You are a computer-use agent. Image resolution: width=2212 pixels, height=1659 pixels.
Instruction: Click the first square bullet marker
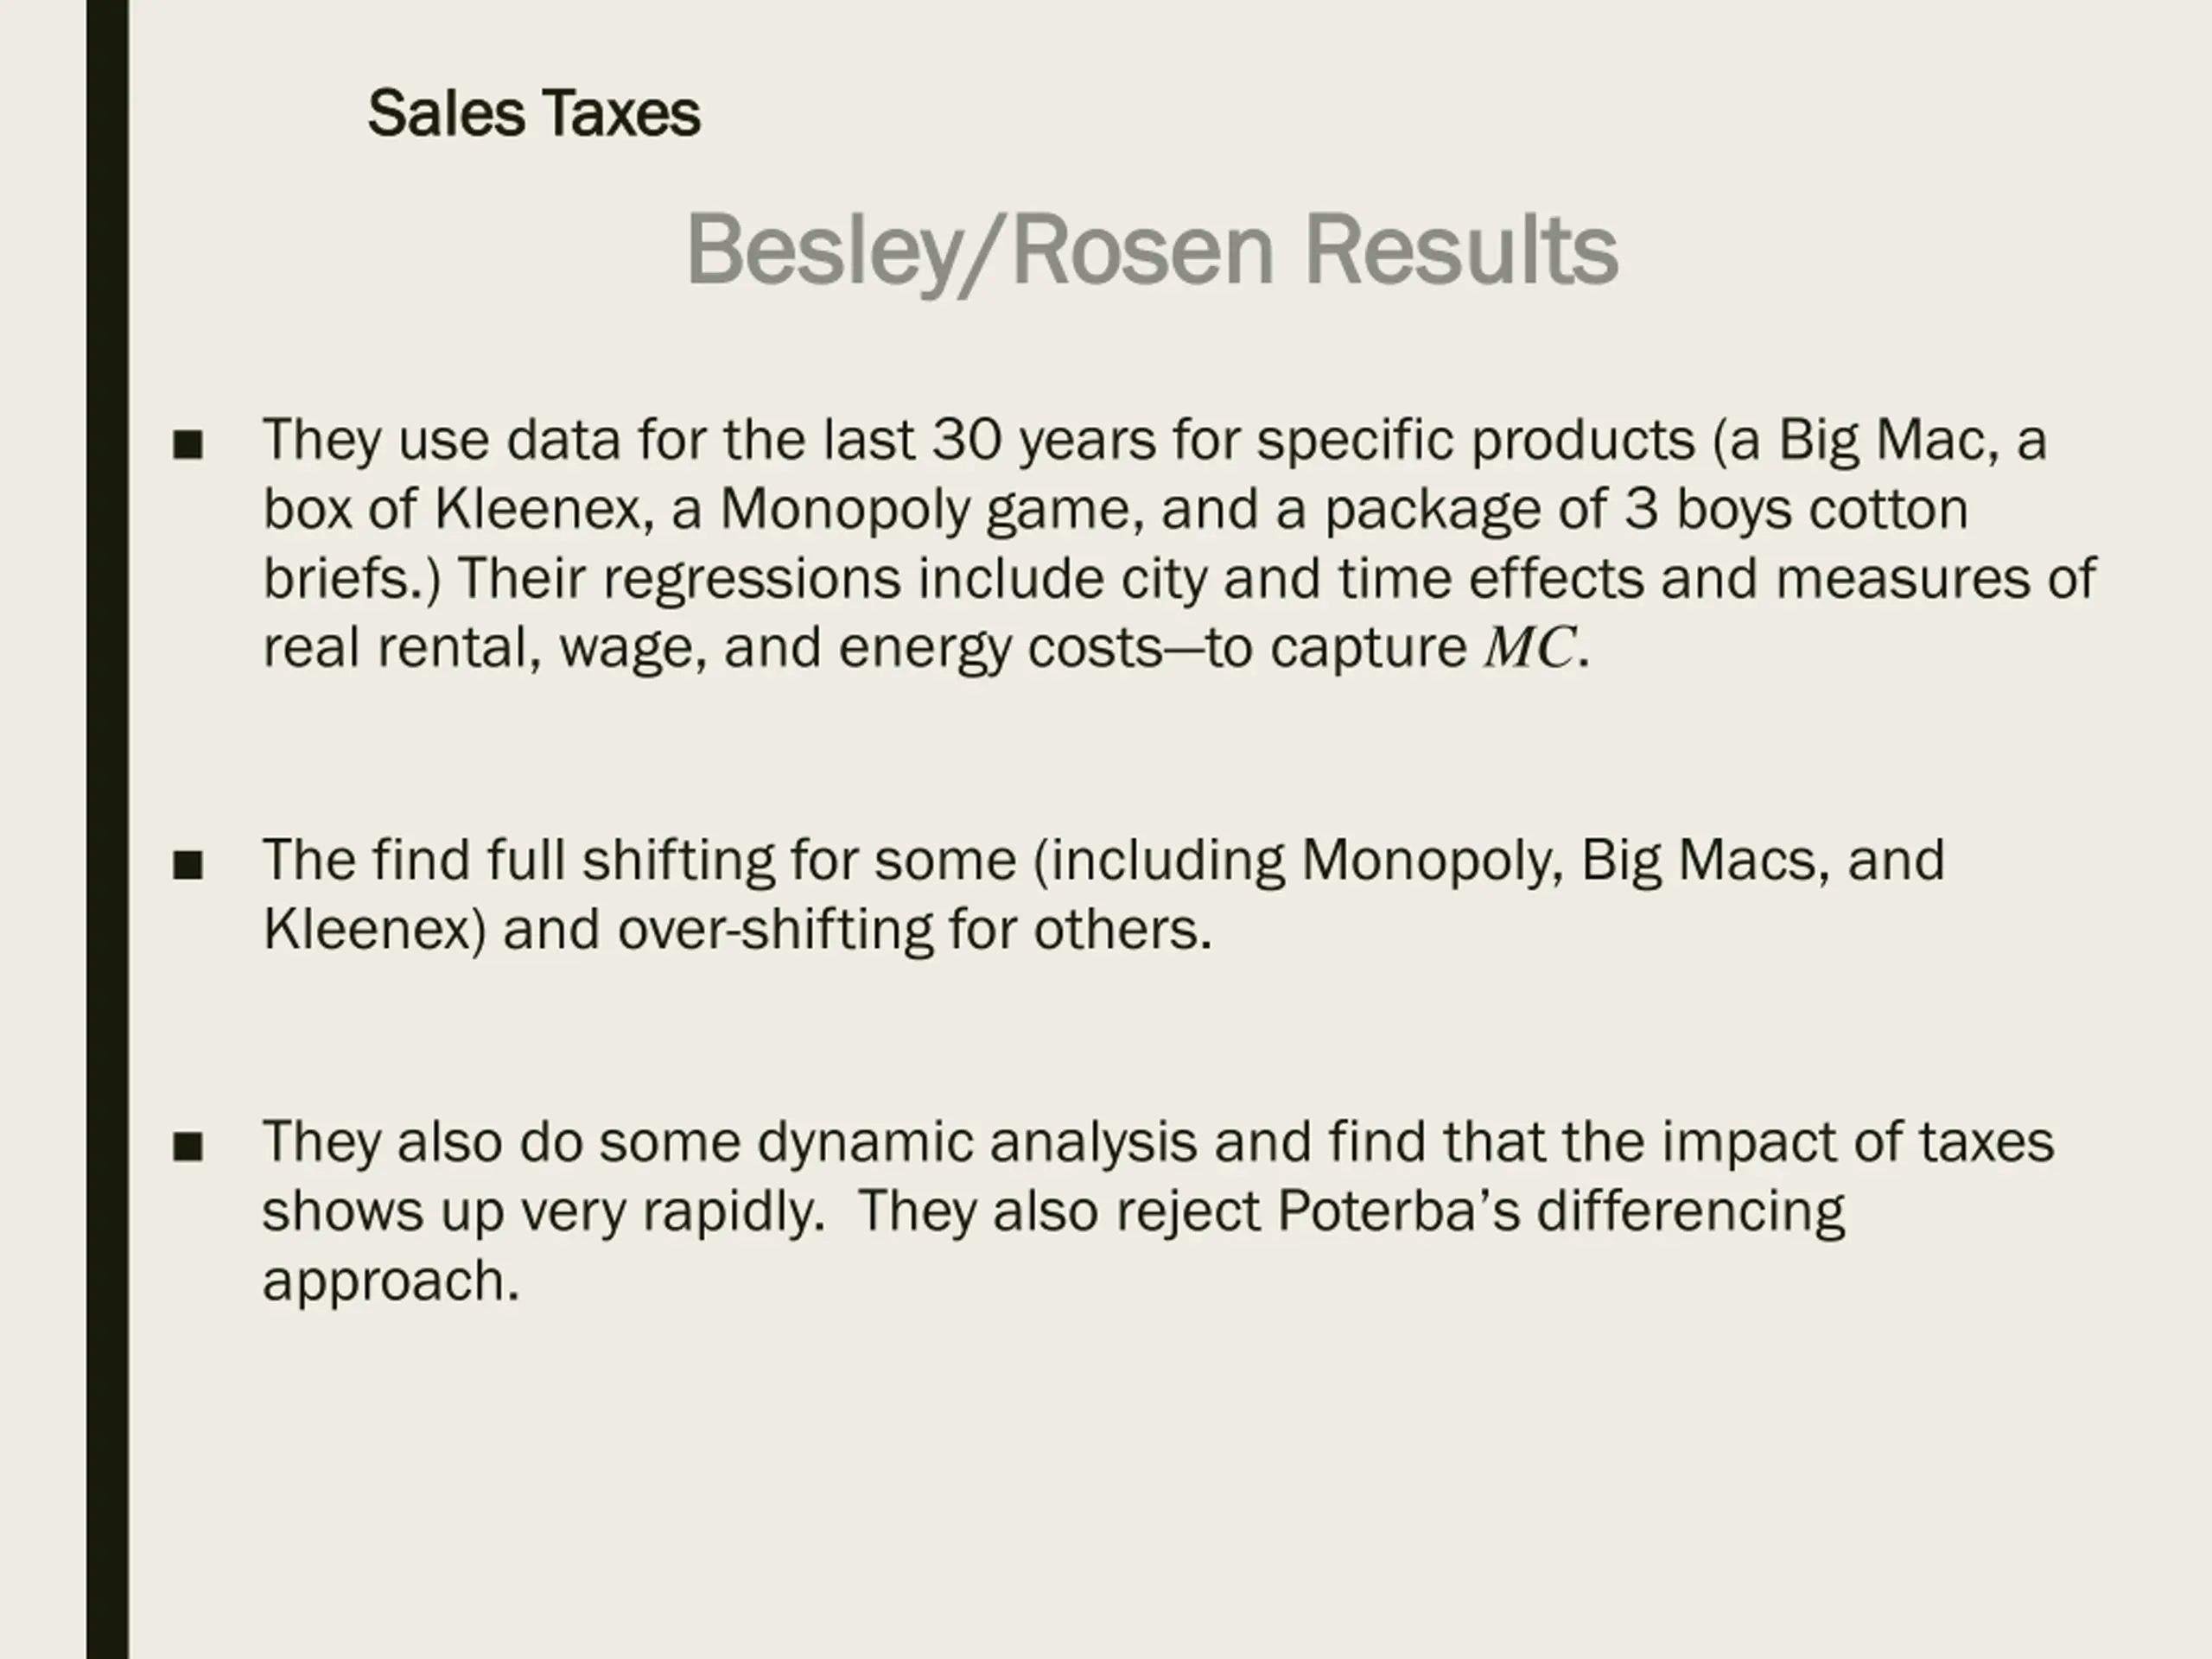click(187, 444)
